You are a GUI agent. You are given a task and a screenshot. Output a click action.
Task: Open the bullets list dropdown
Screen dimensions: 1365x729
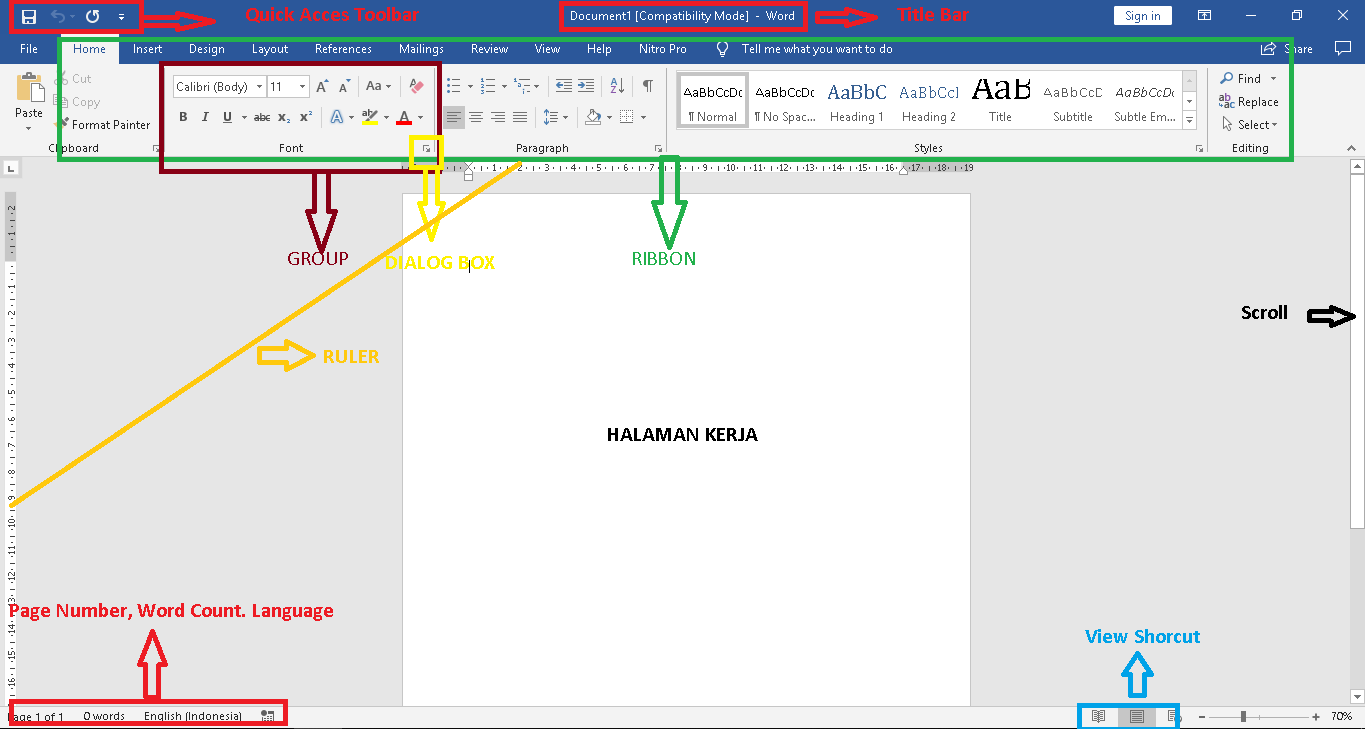(470, 86)
